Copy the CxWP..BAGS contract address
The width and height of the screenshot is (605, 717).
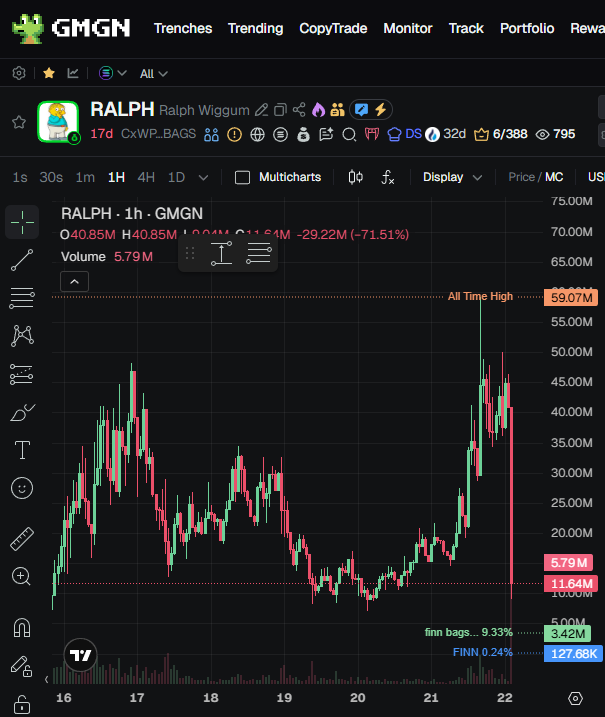158,134
